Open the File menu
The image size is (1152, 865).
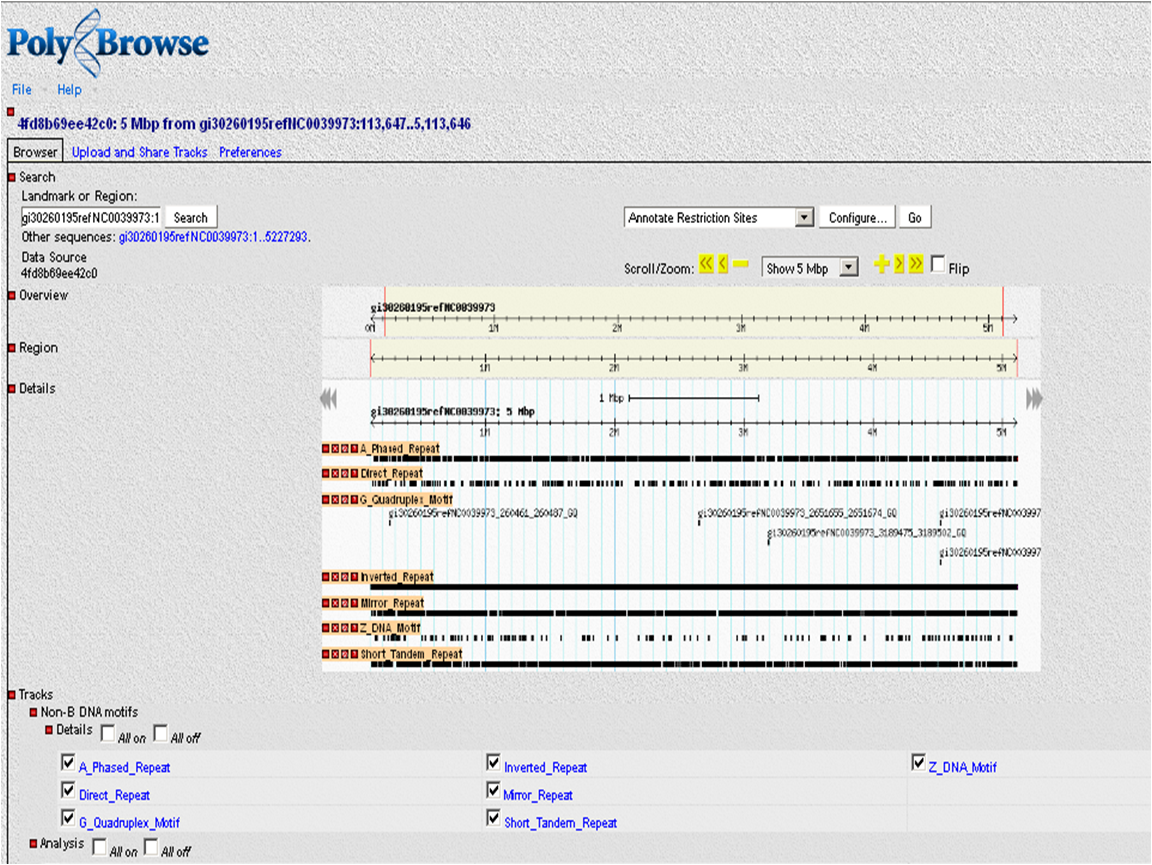coord(21,89)
